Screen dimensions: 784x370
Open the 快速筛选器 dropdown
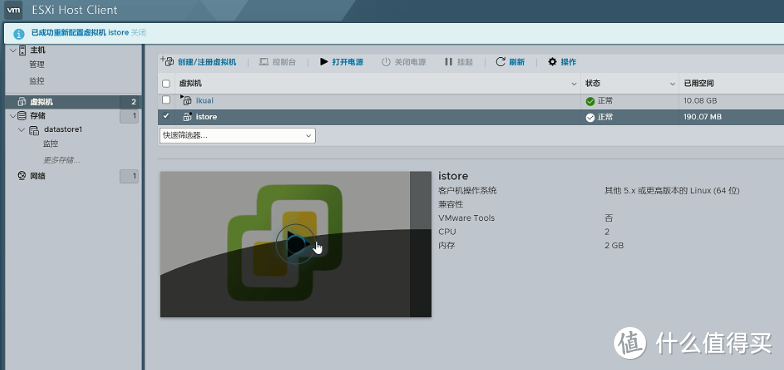point(237,136)
